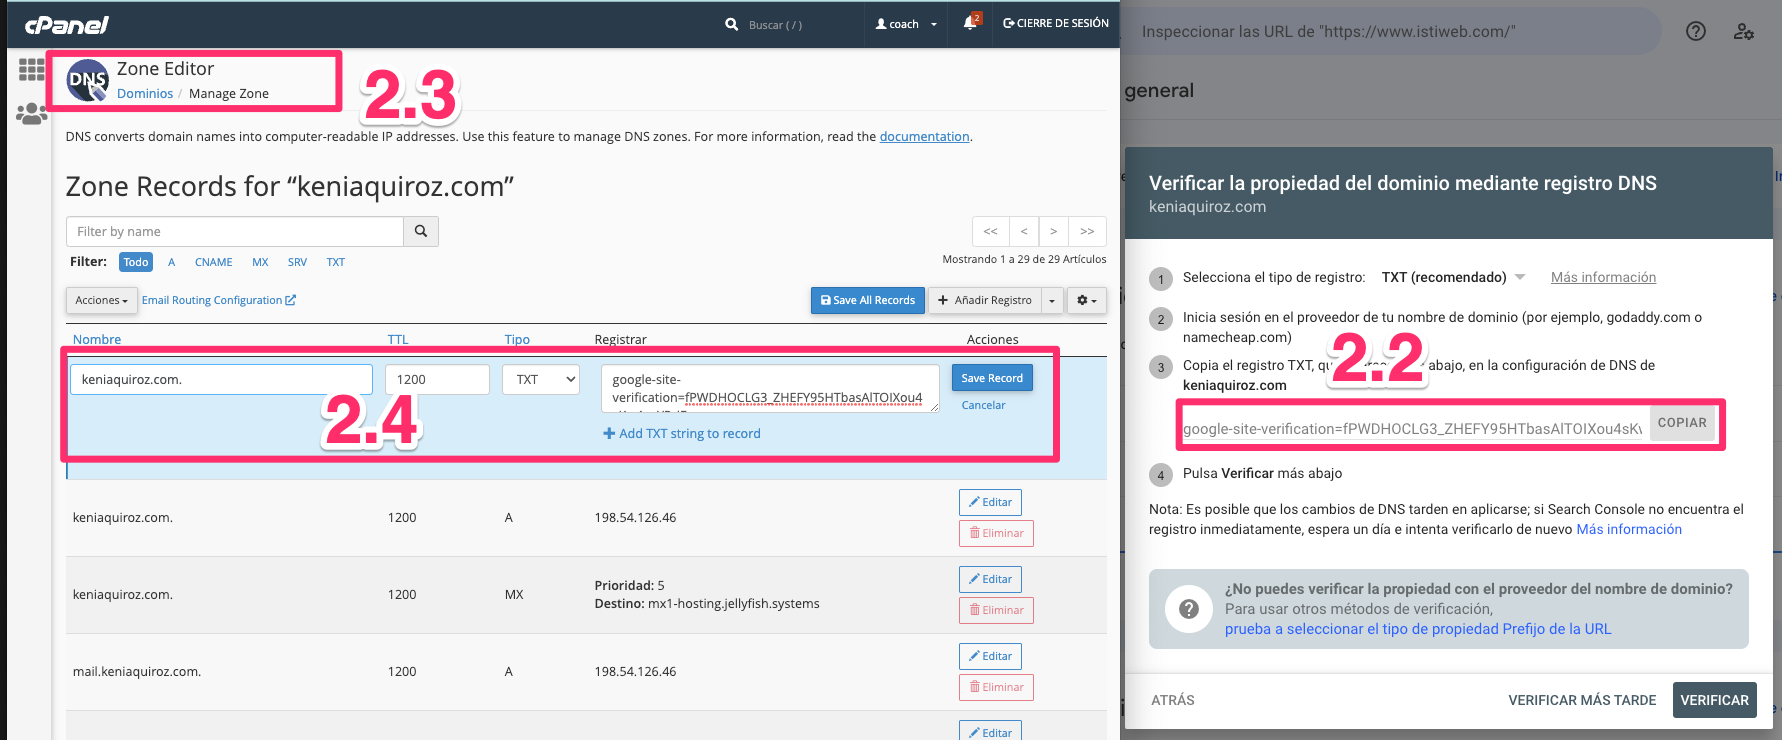The image size is (1782, 740).
Task: Go to first page of records
Action: [x=990, y=231]
